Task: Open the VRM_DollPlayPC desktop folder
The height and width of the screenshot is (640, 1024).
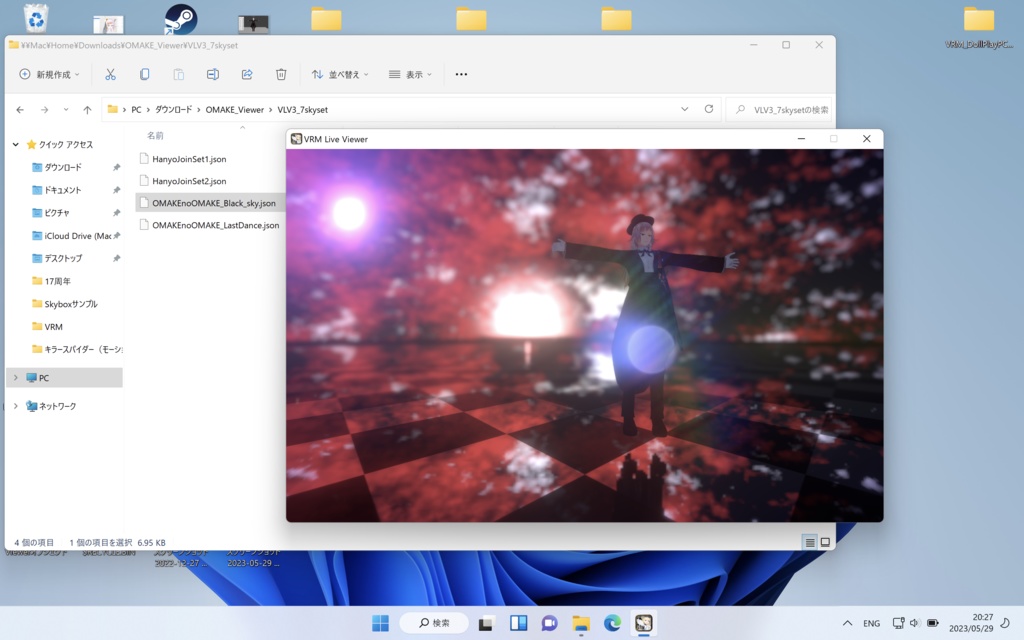Action: (979, 26)
